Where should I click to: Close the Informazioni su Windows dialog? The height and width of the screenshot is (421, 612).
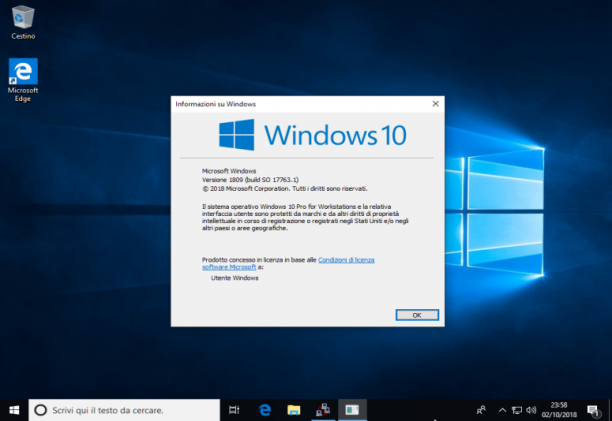coord(435,104)
